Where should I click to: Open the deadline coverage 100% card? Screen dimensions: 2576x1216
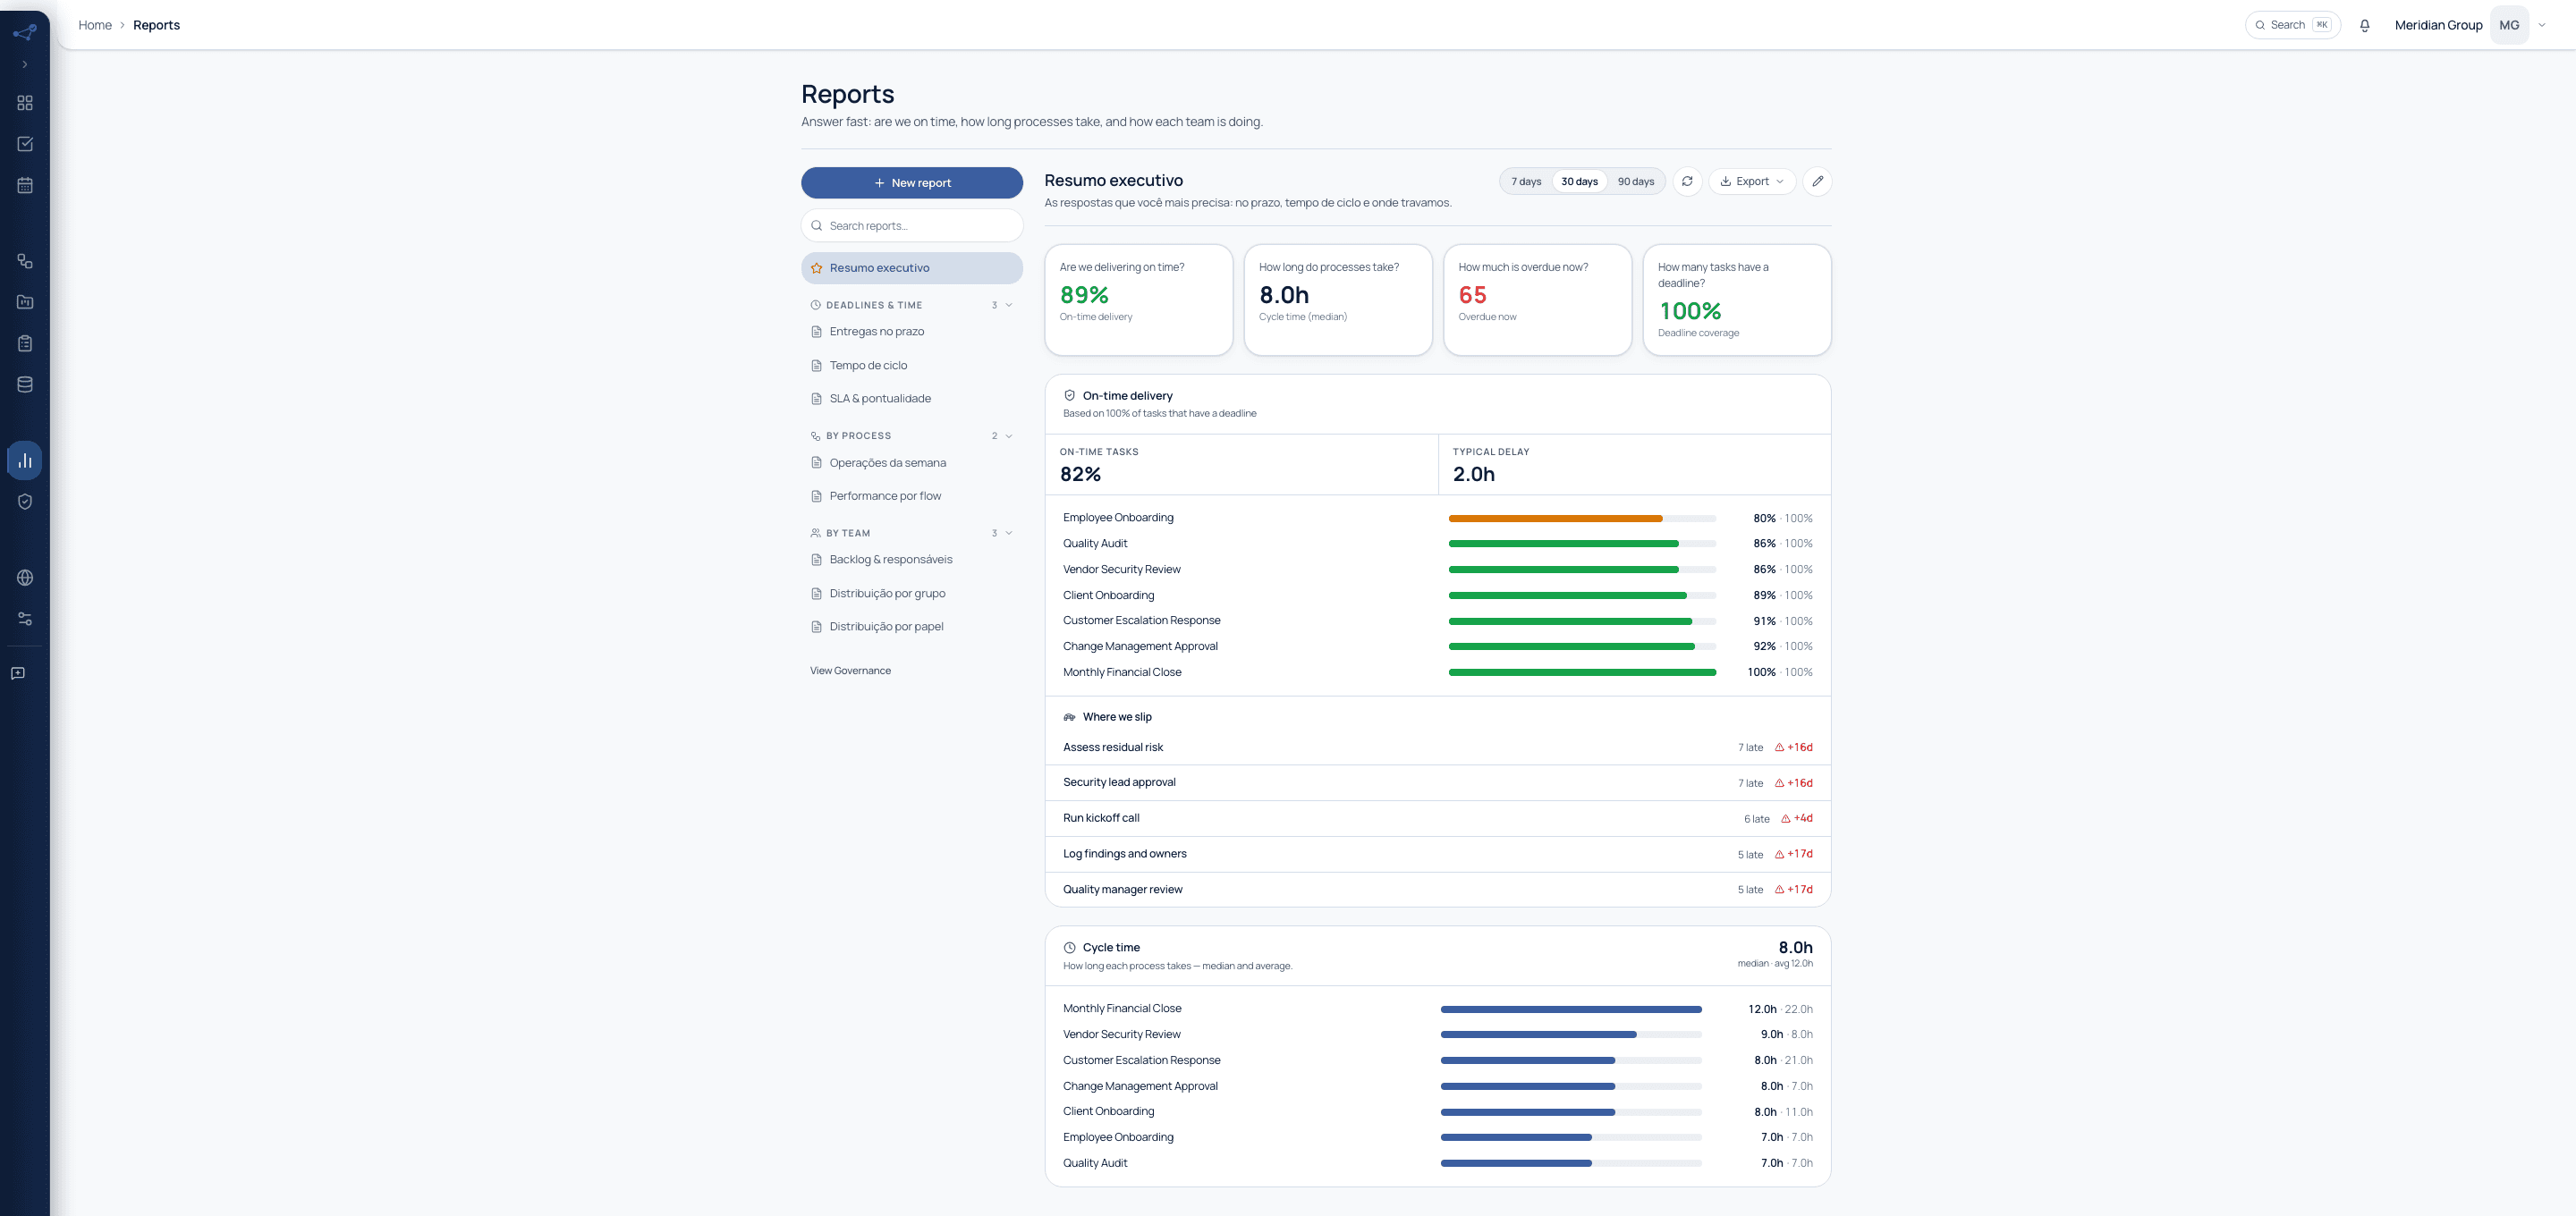1736,300
